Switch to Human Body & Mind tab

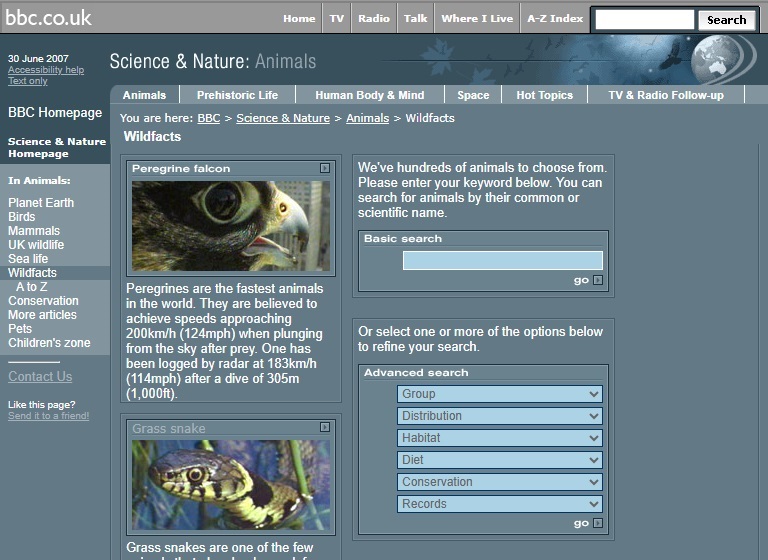pyautogui.click(x=370, y=95)
